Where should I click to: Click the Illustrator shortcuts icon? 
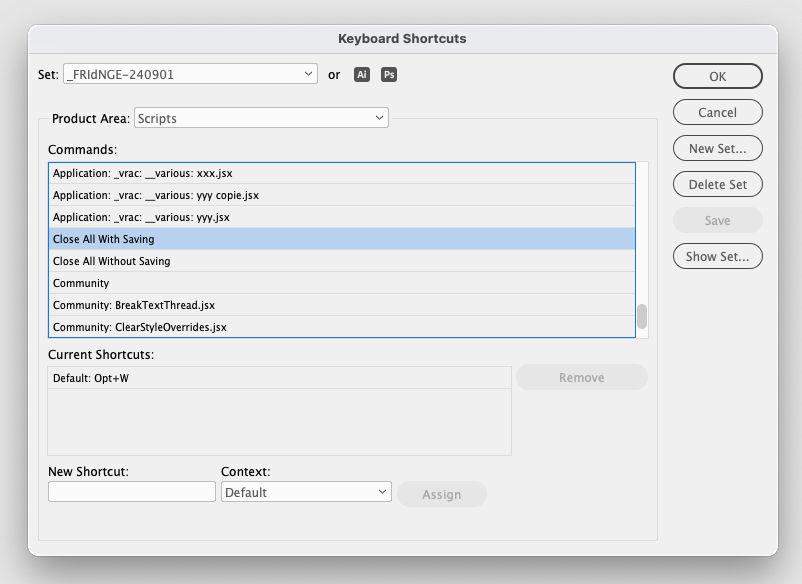coord(362,75)
